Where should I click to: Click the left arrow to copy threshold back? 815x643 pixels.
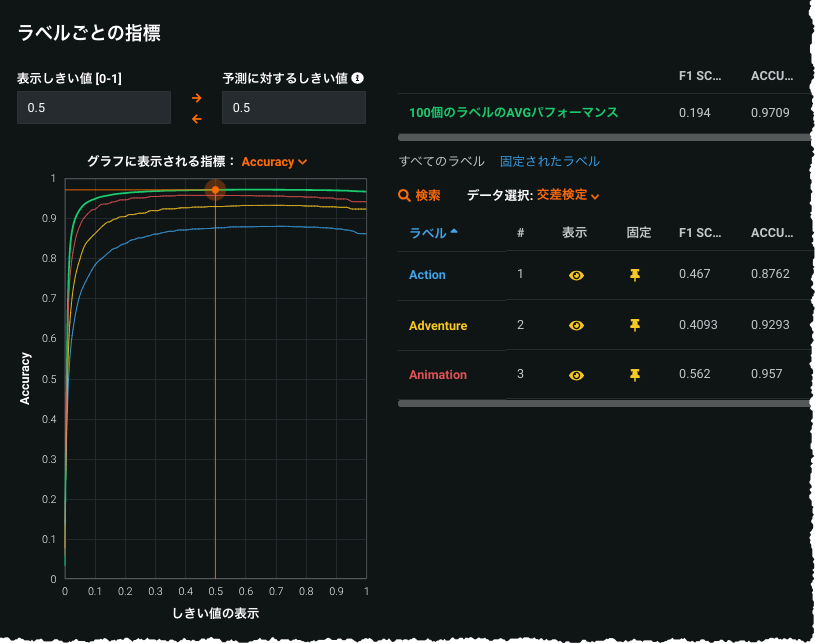(197, 119)
